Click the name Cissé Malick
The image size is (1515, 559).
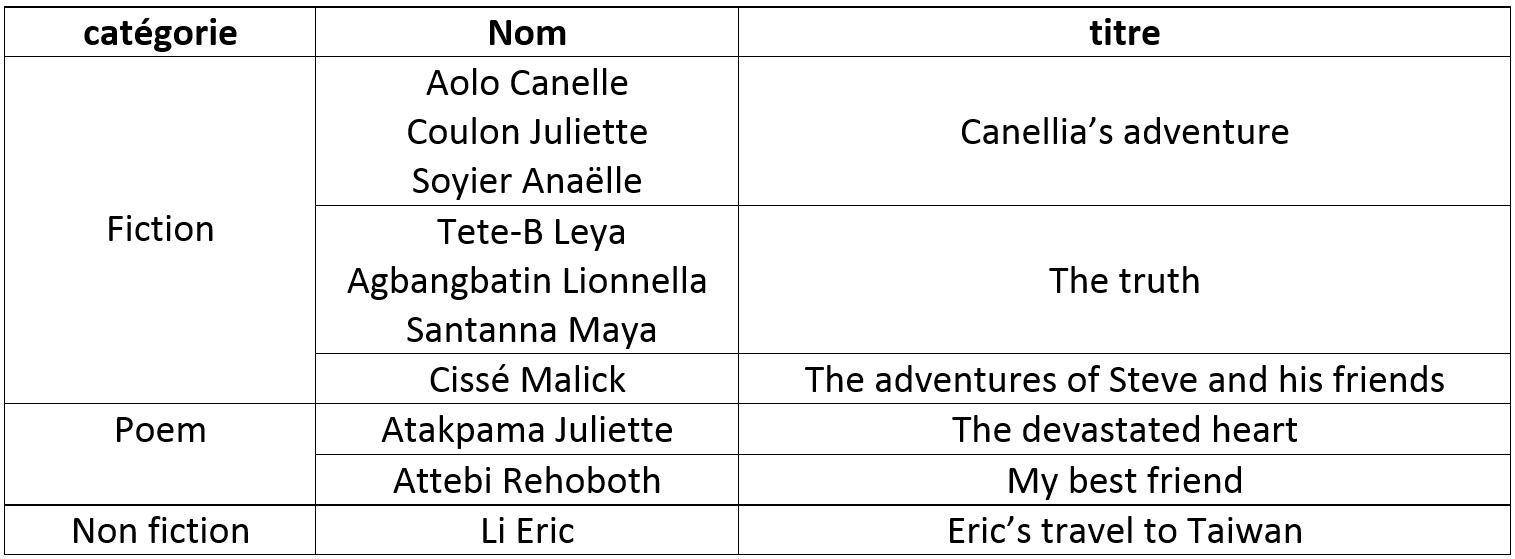(527, 379)
